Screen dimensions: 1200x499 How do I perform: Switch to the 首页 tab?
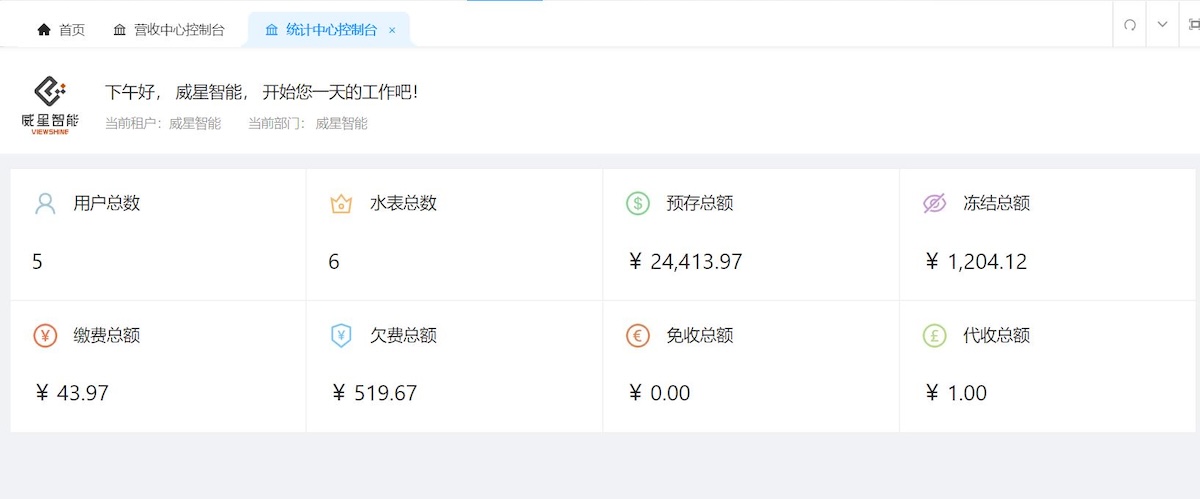click(x=61, y=30)
